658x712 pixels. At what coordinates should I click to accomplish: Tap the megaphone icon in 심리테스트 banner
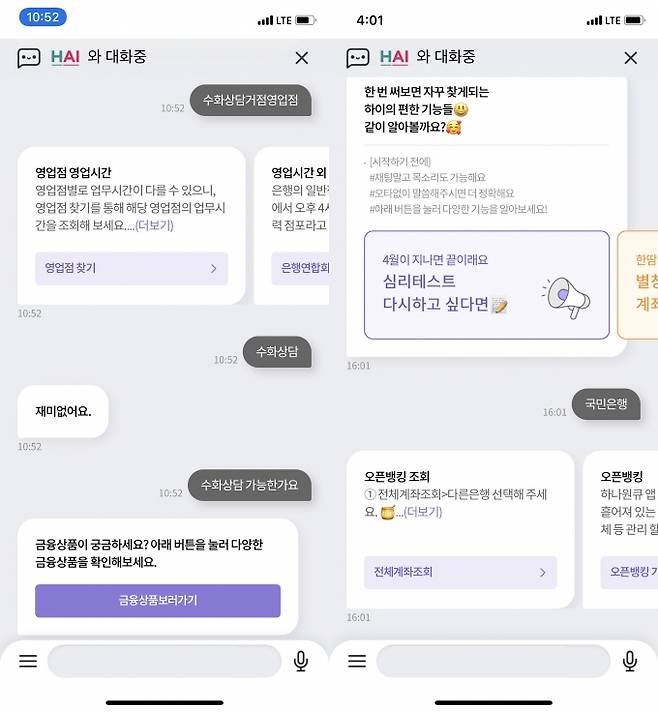pos(566,297)
